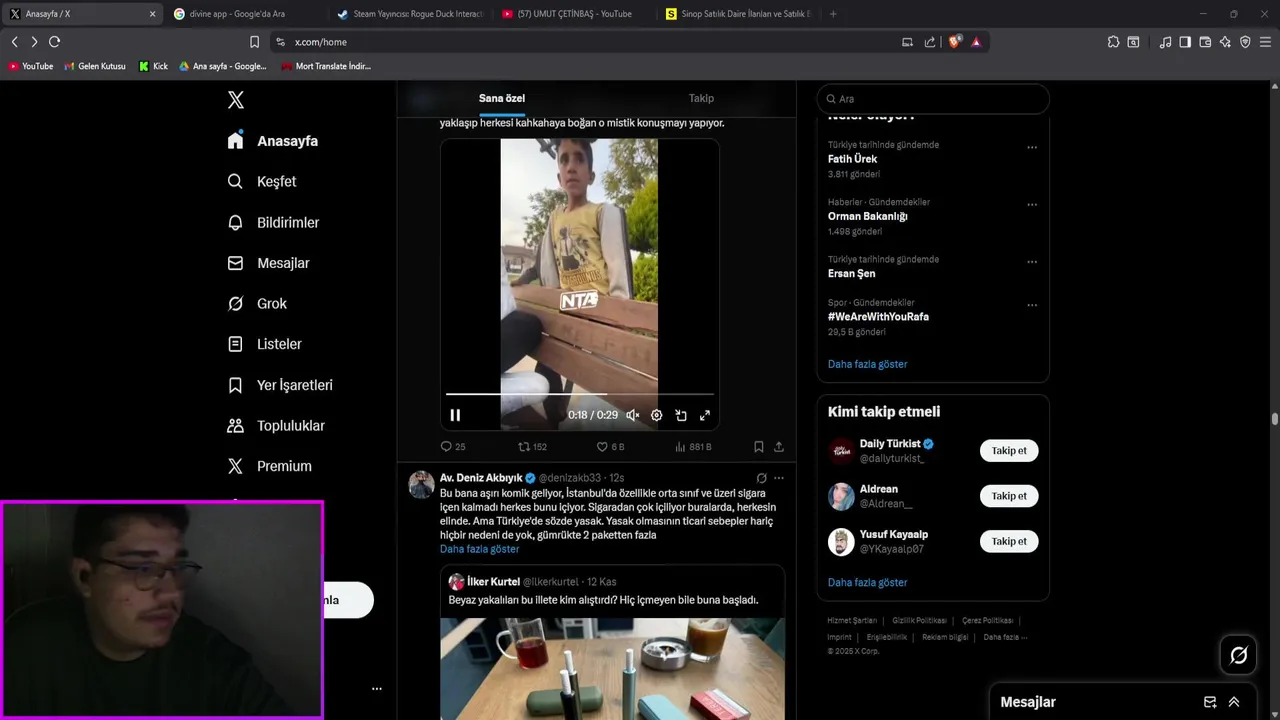The width and height of the screenshot is (1280, 720).
Task: Open Keşfet from the sidebar
Action: [261, 181]
